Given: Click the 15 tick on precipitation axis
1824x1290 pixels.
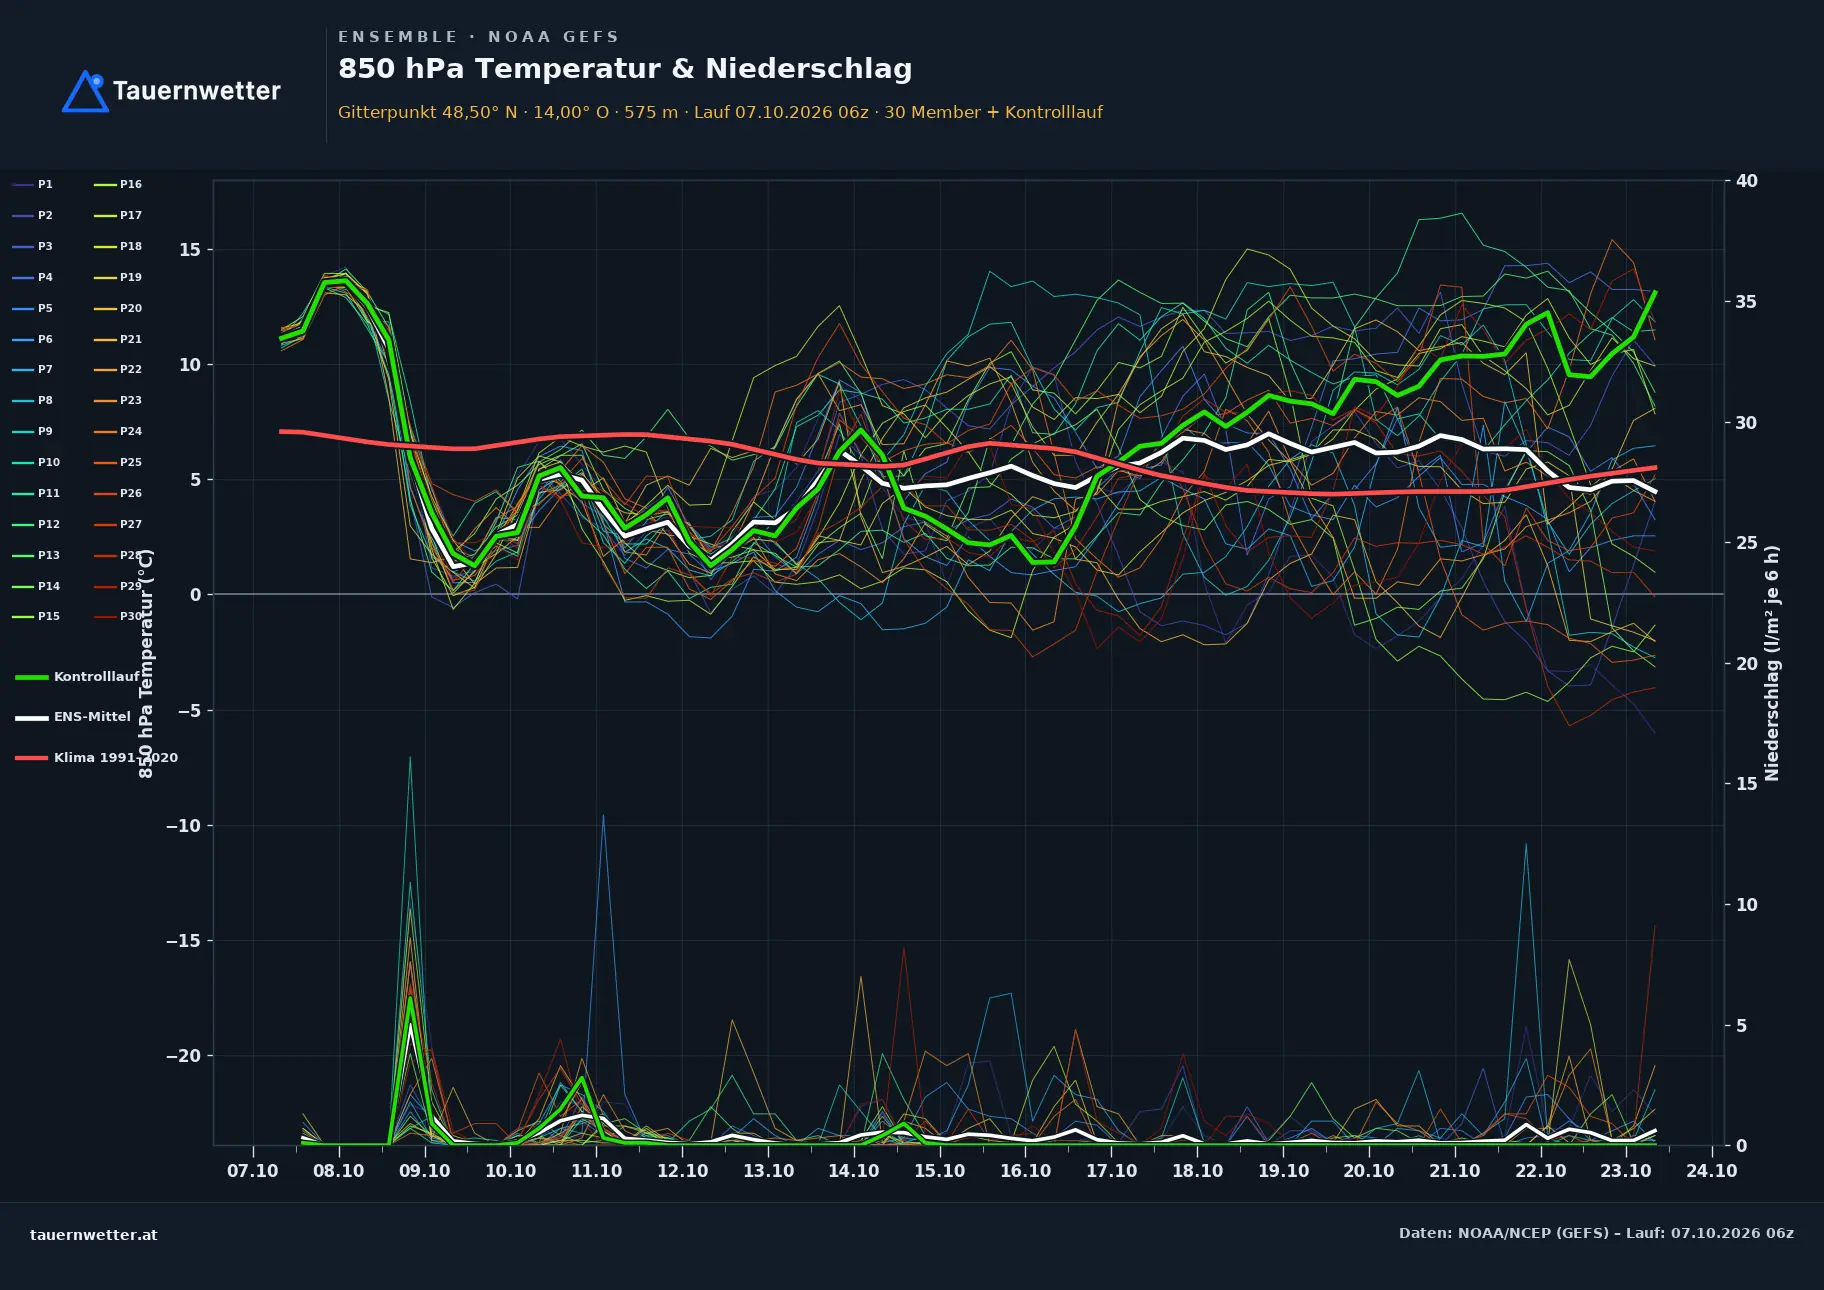Looking at the screenshot, I should 1747,784.
